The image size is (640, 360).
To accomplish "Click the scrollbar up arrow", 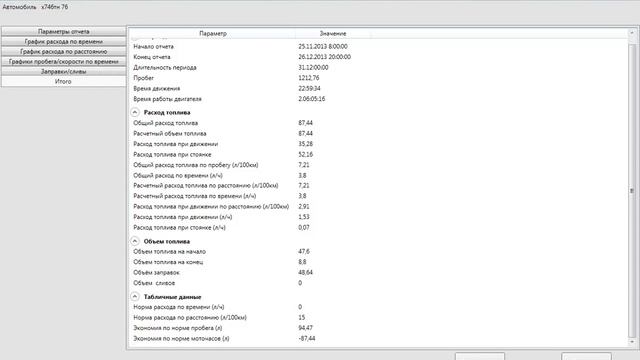I will click(632, 33).
